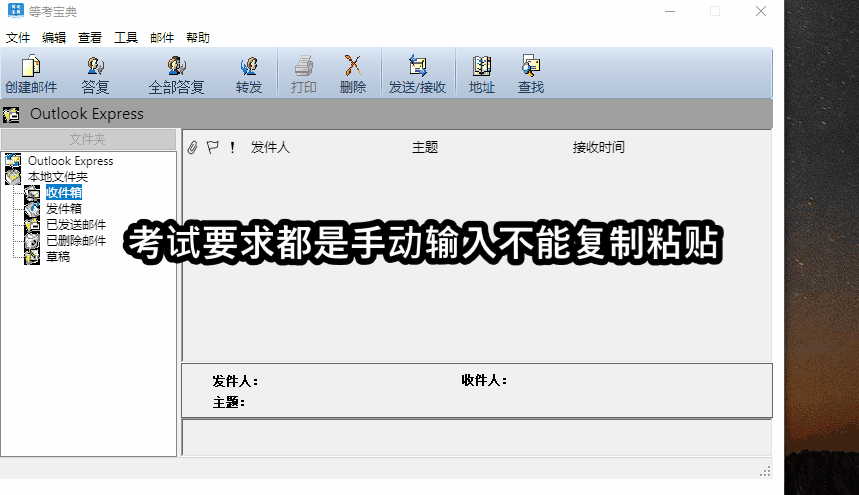Open the 帮助 menu
Viewport: 859px width, 495px height.
click(x=198, y=38)
